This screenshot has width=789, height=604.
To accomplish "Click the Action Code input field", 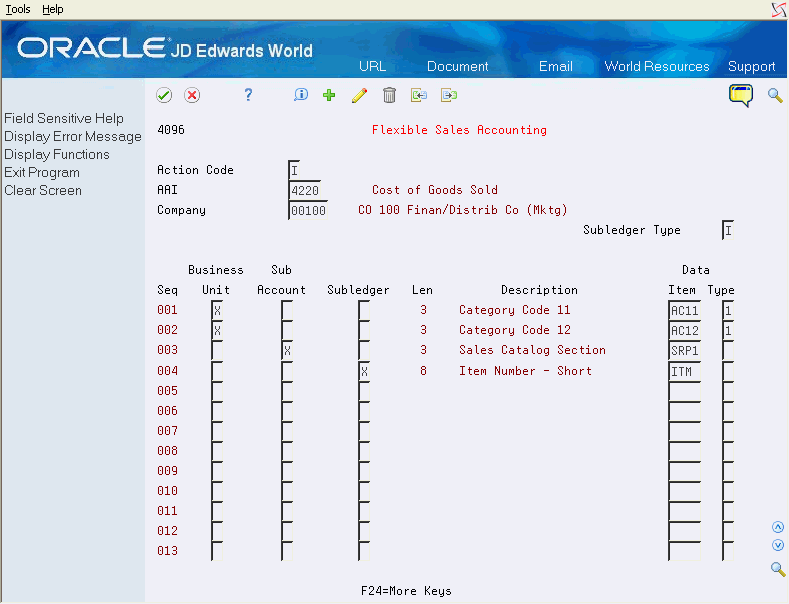I will (295, 170).
